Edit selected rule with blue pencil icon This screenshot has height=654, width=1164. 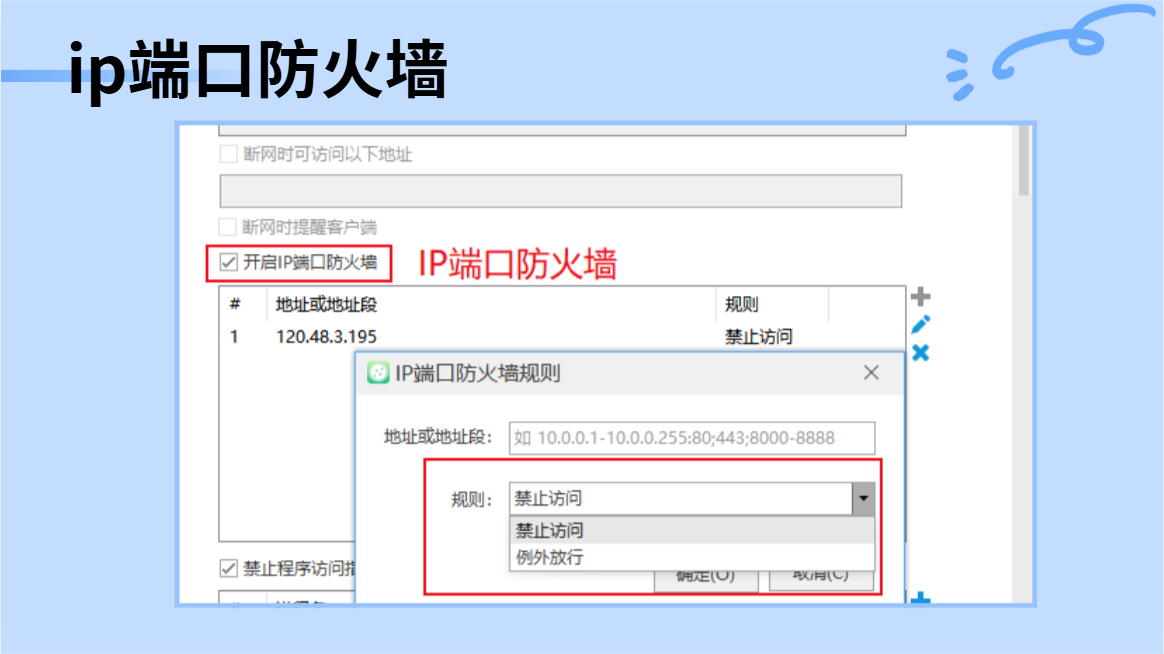pyautogui.click(x=921, y=324)
